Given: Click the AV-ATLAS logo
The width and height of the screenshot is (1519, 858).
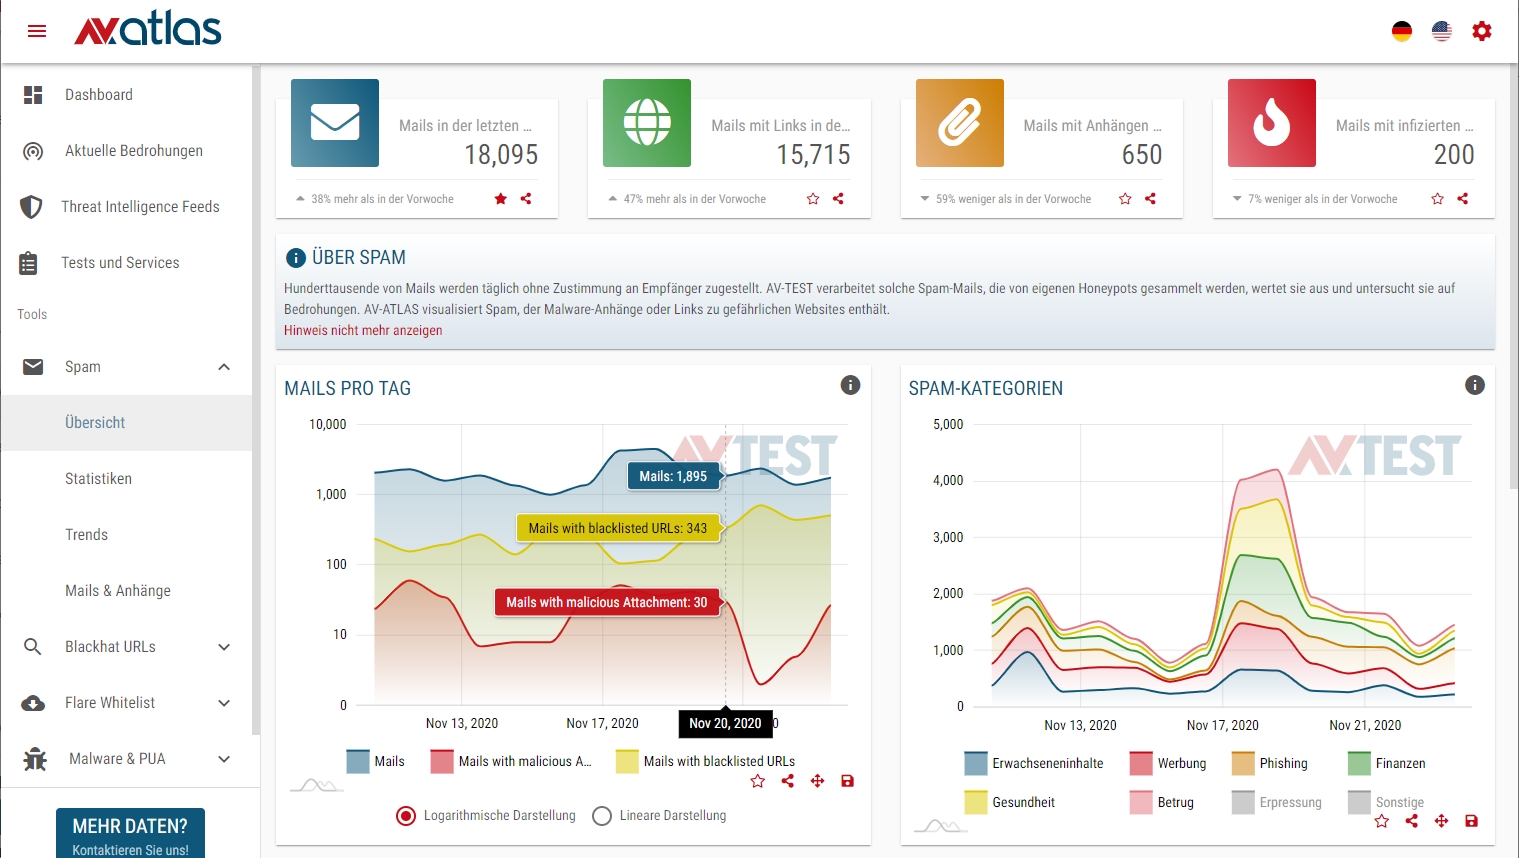Looking at the screenshot, I should point(148,31).
